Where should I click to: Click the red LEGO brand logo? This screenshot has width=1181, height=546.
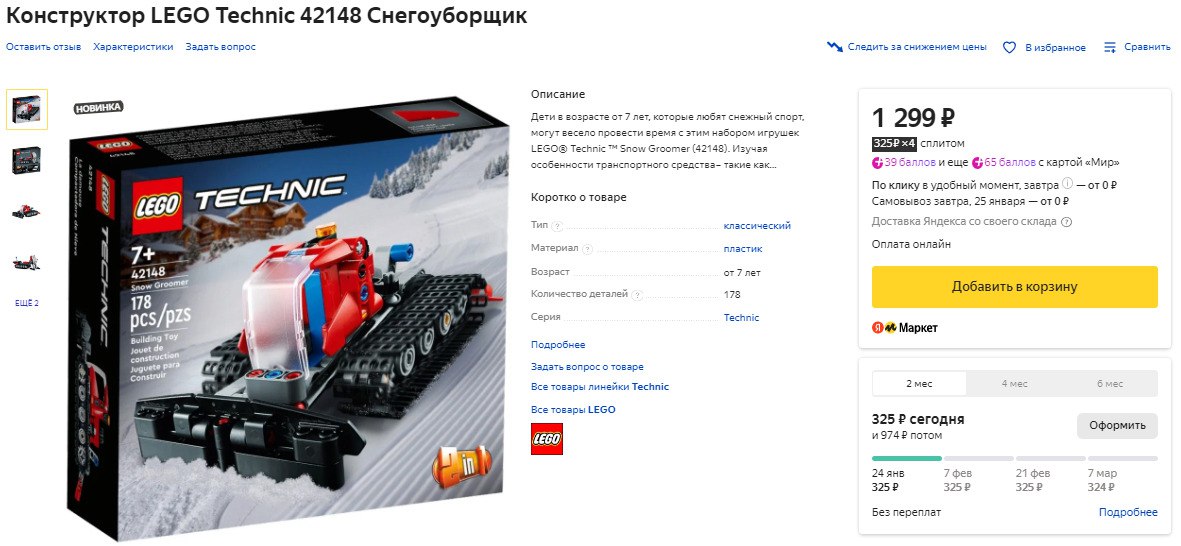[x=547, y=439]
